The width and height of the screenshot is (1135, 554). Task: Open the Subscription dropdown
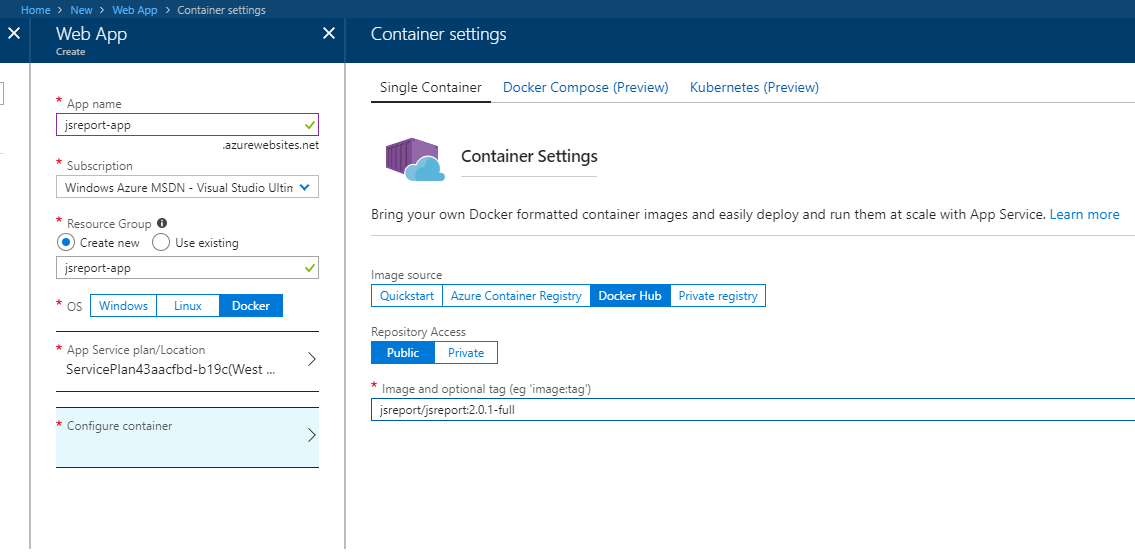pyautogui.click(x=187, y=188)
